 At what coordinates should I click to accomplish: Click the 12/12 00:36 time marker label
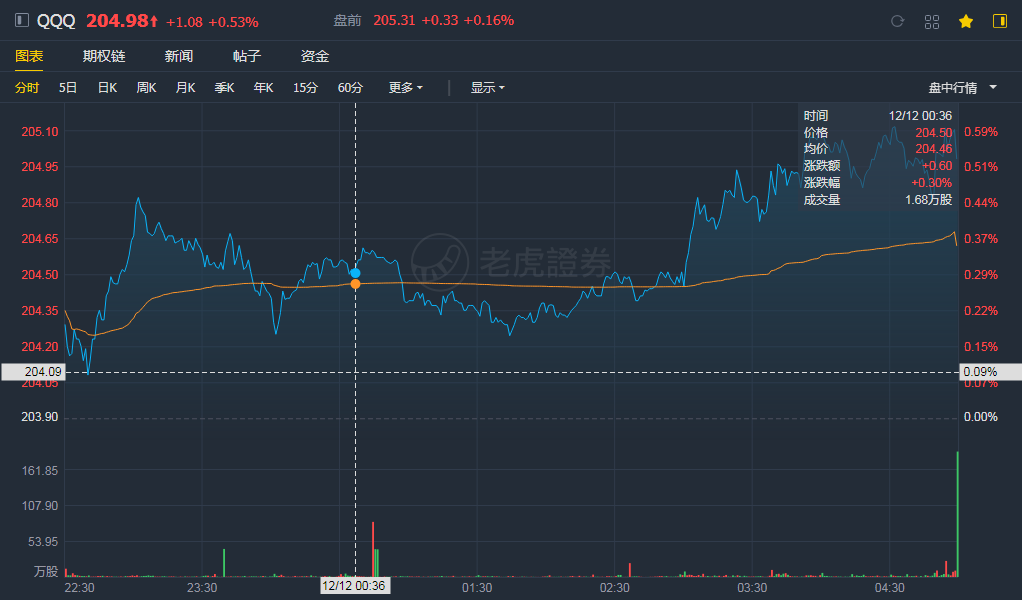(x=354, y=586)
